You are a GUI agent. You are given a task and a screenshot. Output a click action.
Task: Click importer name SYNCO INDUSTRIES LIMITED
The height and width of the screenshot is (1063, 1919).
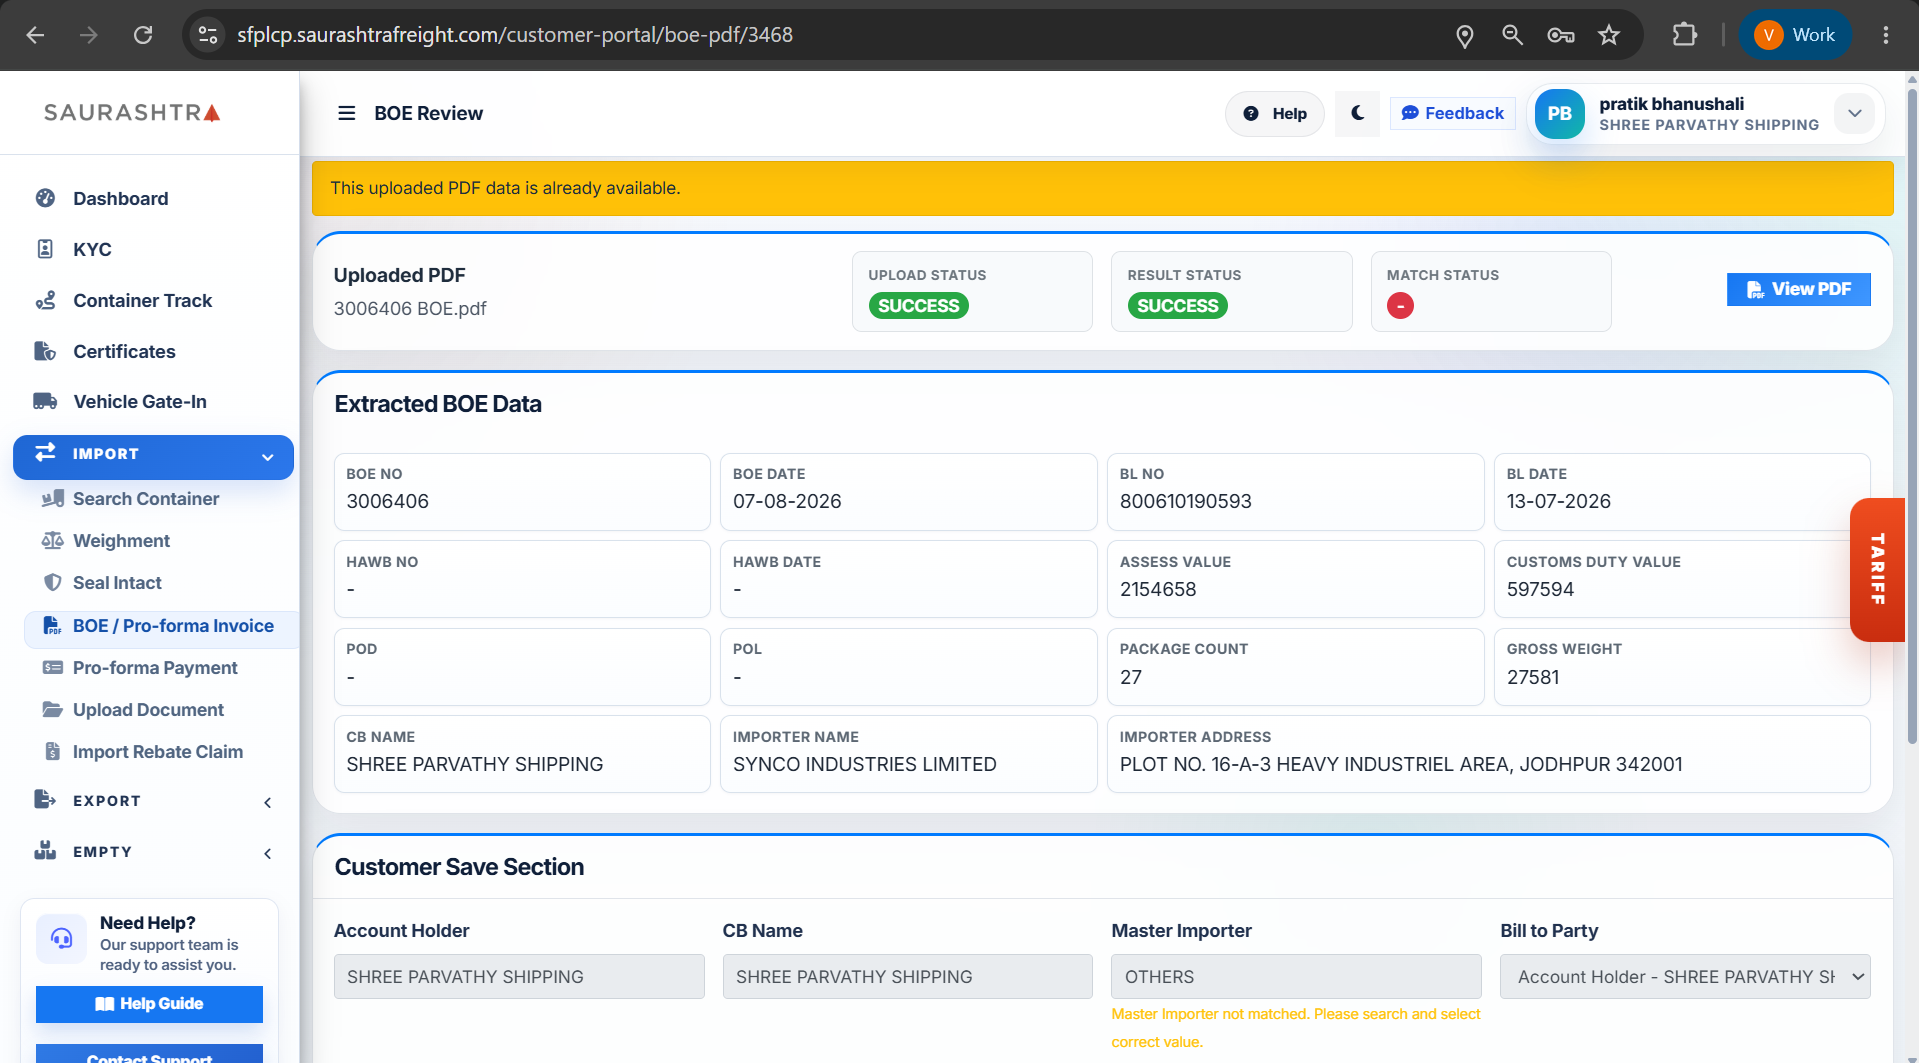[x=864, y=764]
